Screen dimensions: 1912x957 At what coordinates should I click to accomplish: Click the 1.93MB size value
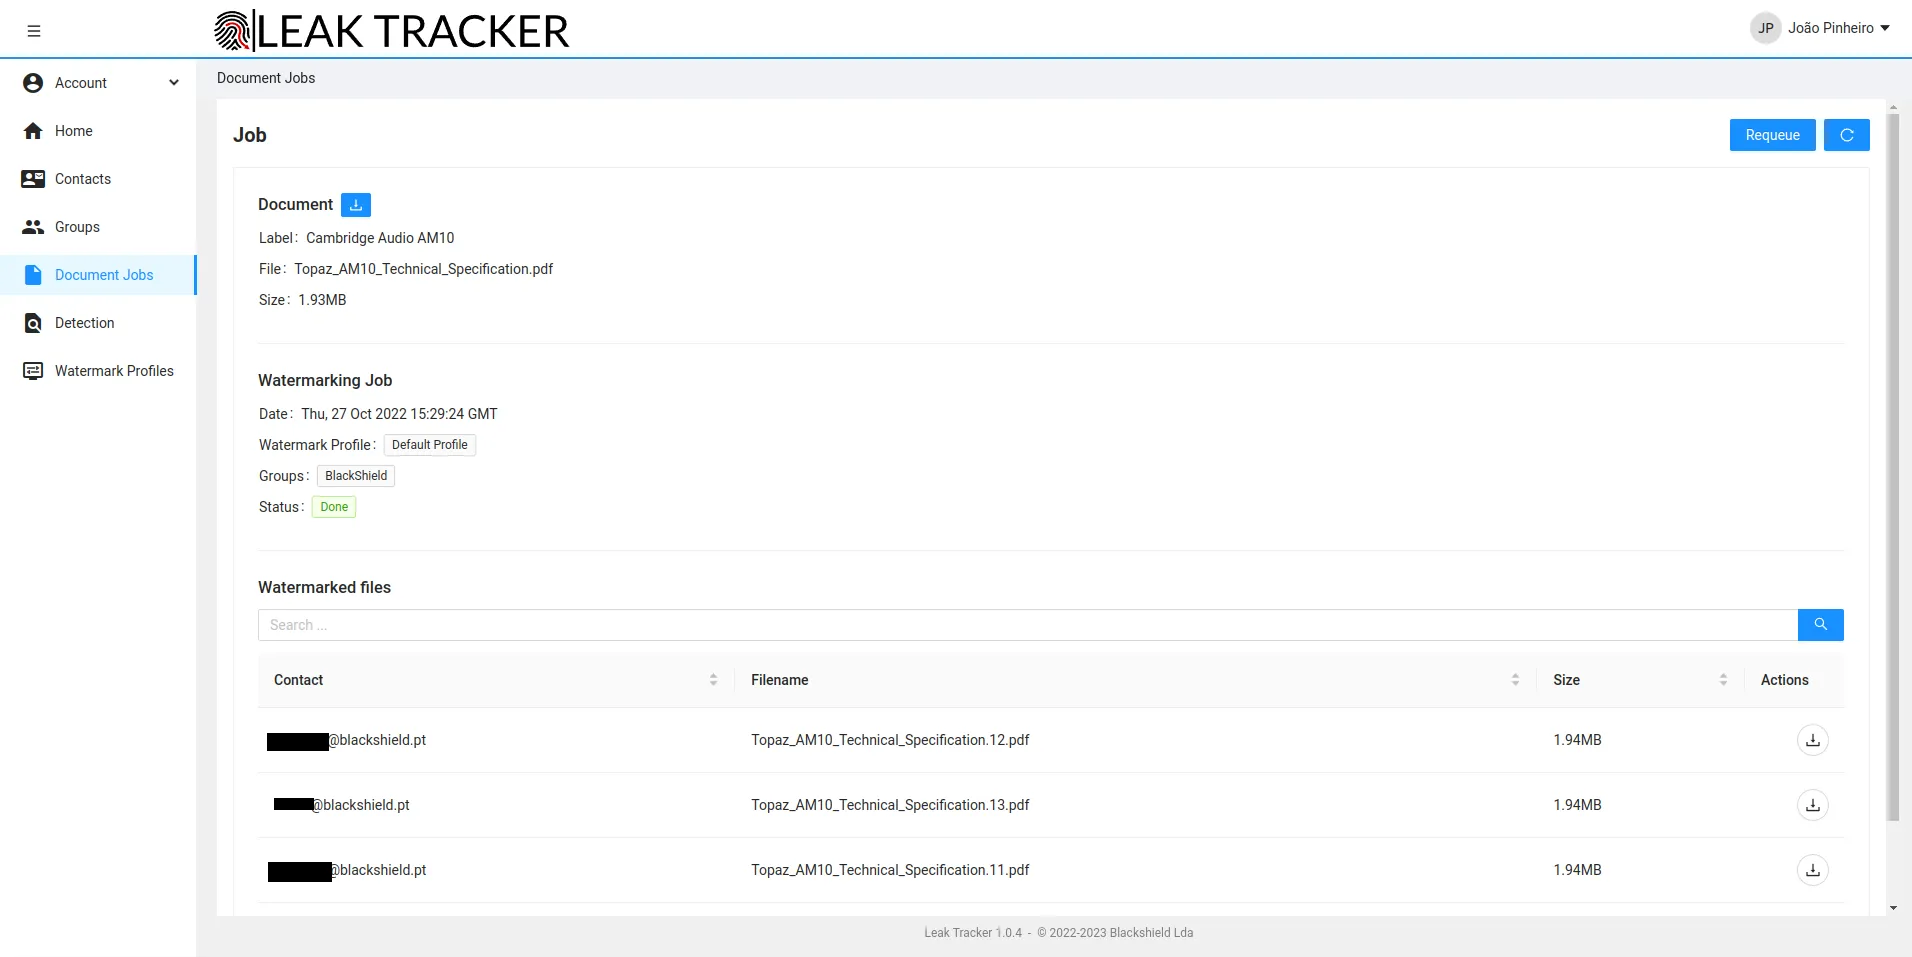[x=322, y=300]
